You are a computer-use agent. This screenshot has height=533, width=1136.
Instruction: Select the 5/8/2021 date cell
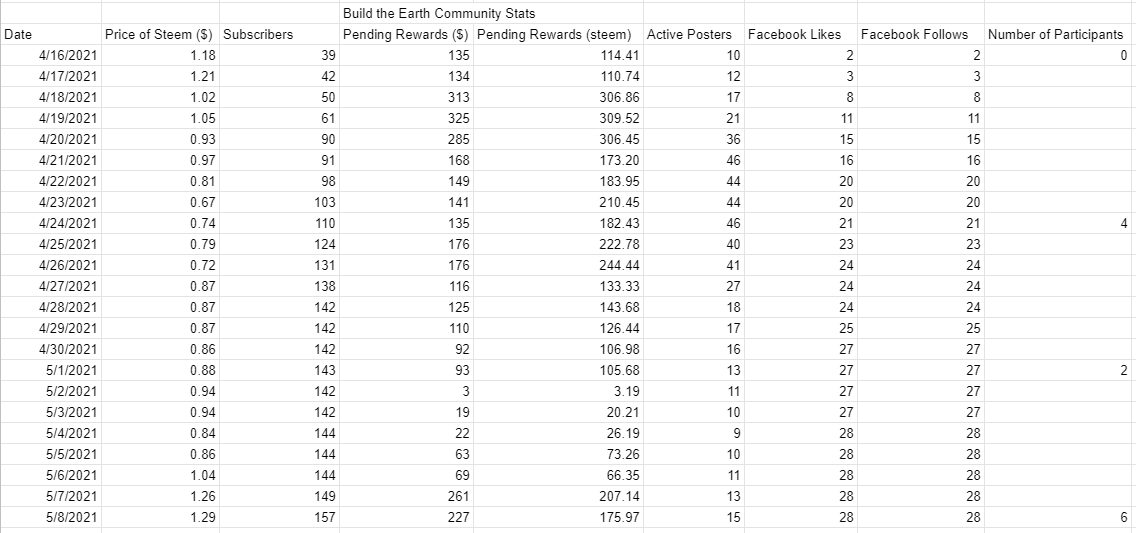click(51, 517)
